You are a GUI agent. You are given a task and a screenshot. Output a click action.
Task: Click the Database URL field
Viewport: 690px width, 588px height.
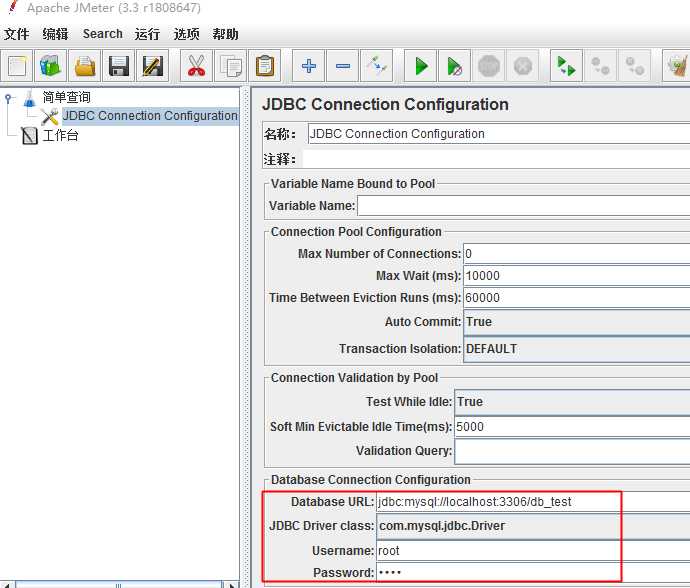point(533,502)
